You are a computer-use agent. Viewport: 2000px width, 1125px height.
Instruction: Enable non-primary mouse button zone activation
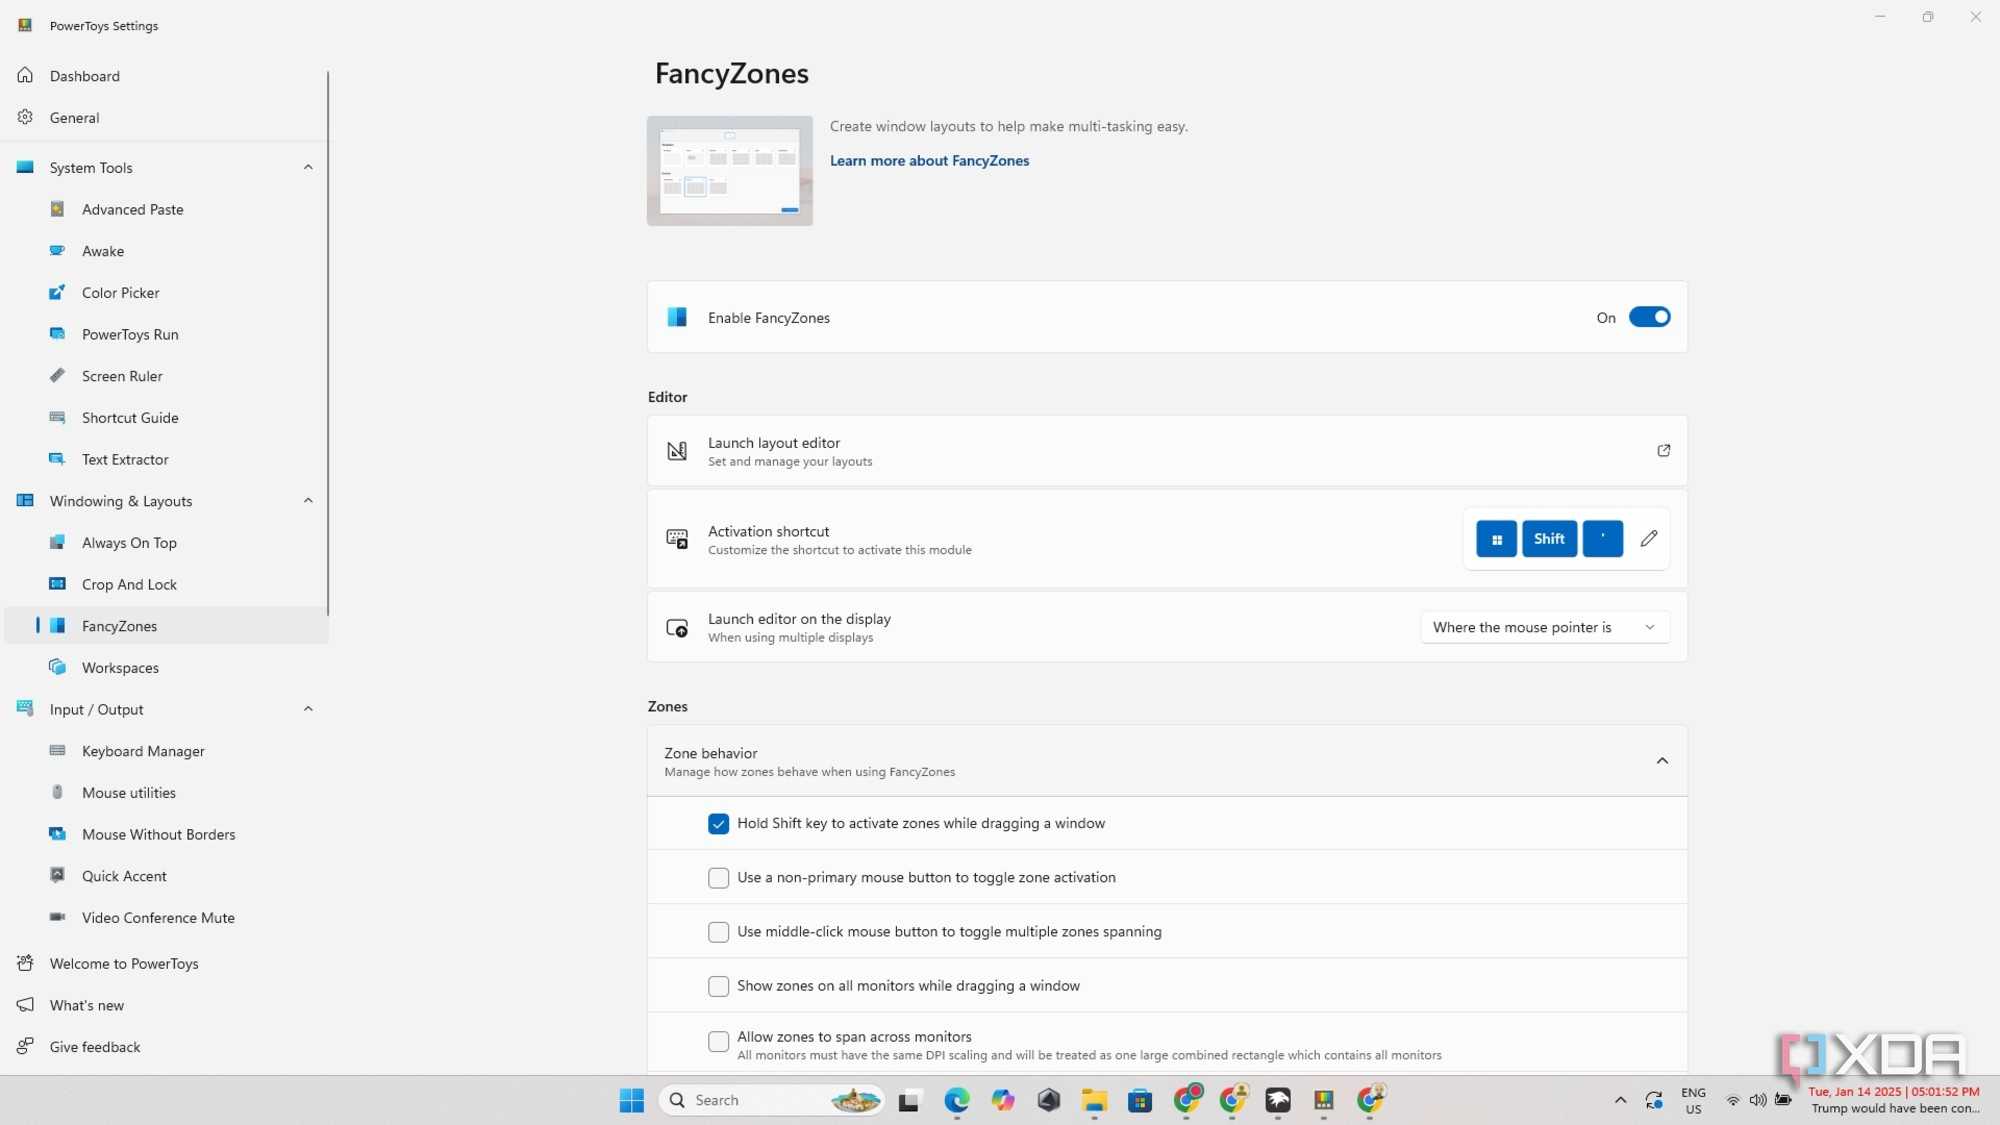pos(718,878)
